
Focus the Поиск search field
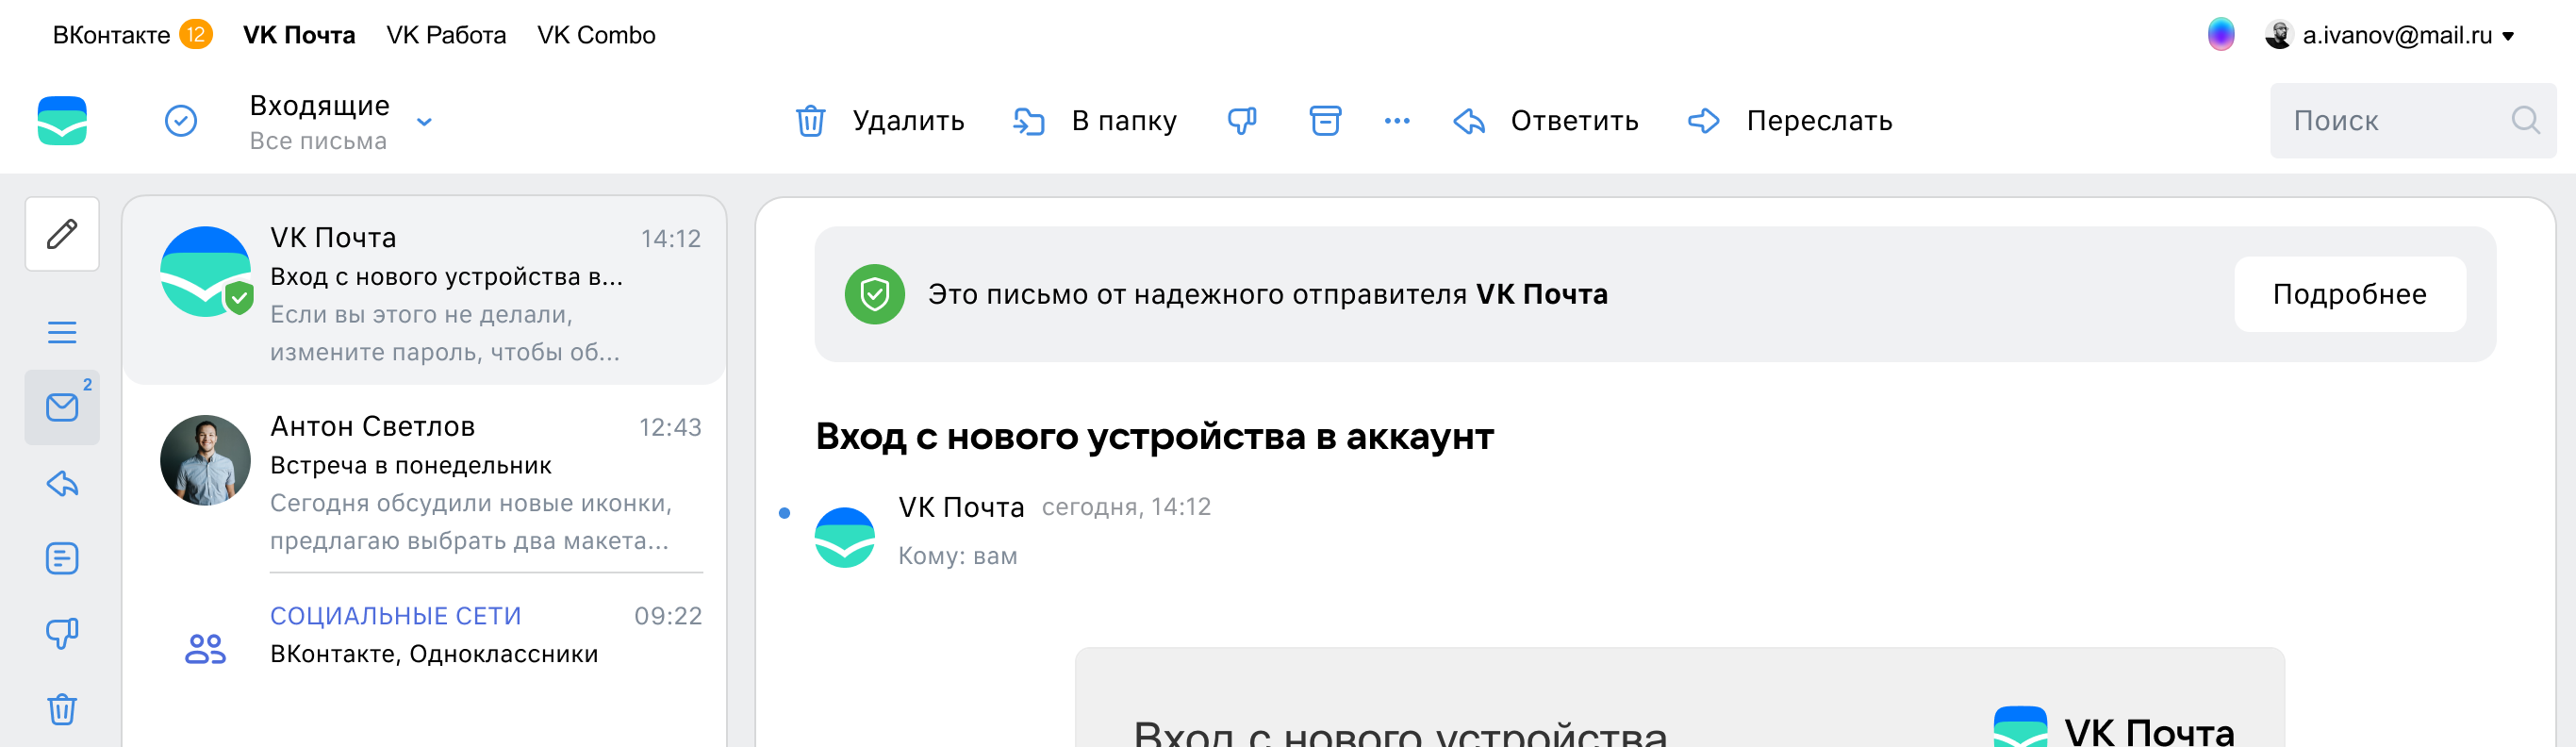tap(2412, 121)
